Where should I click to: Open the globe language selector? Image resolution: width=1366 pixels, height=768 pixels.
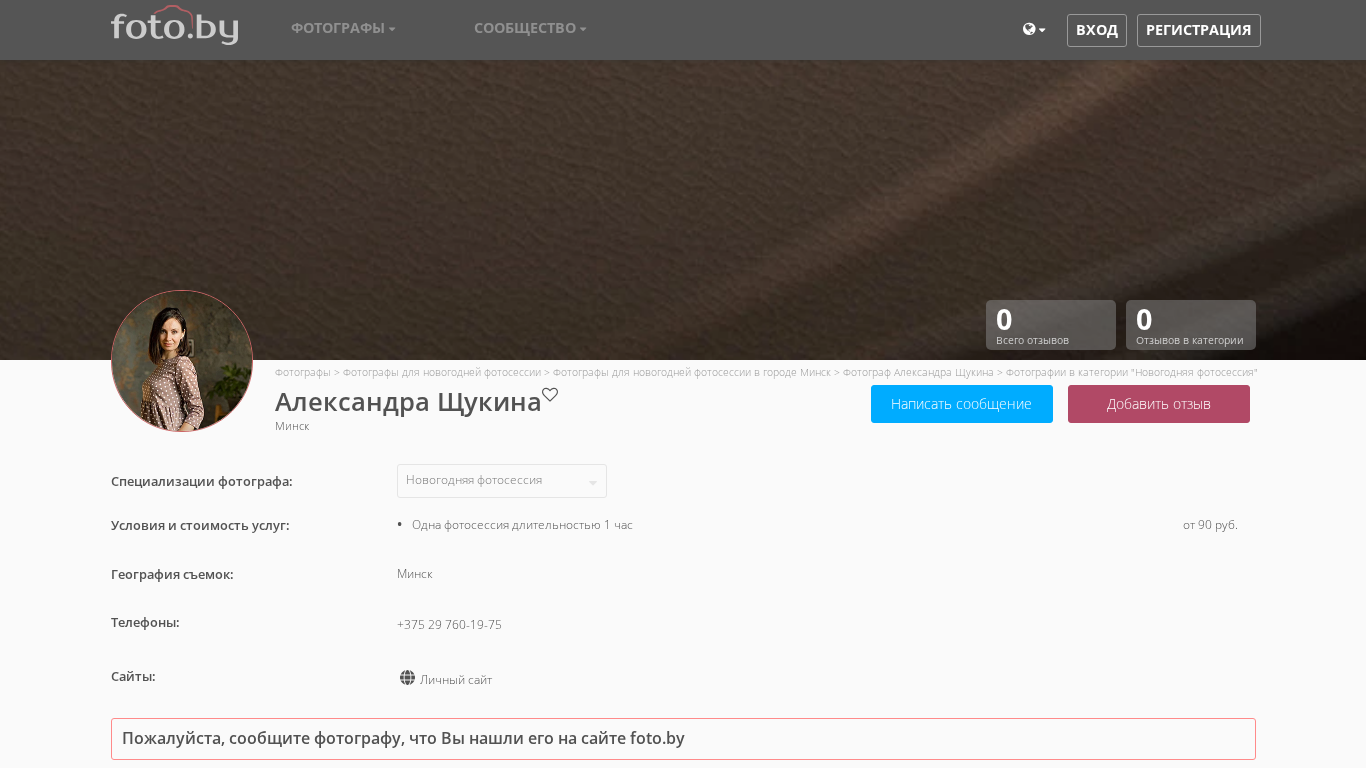(1033, 30)
